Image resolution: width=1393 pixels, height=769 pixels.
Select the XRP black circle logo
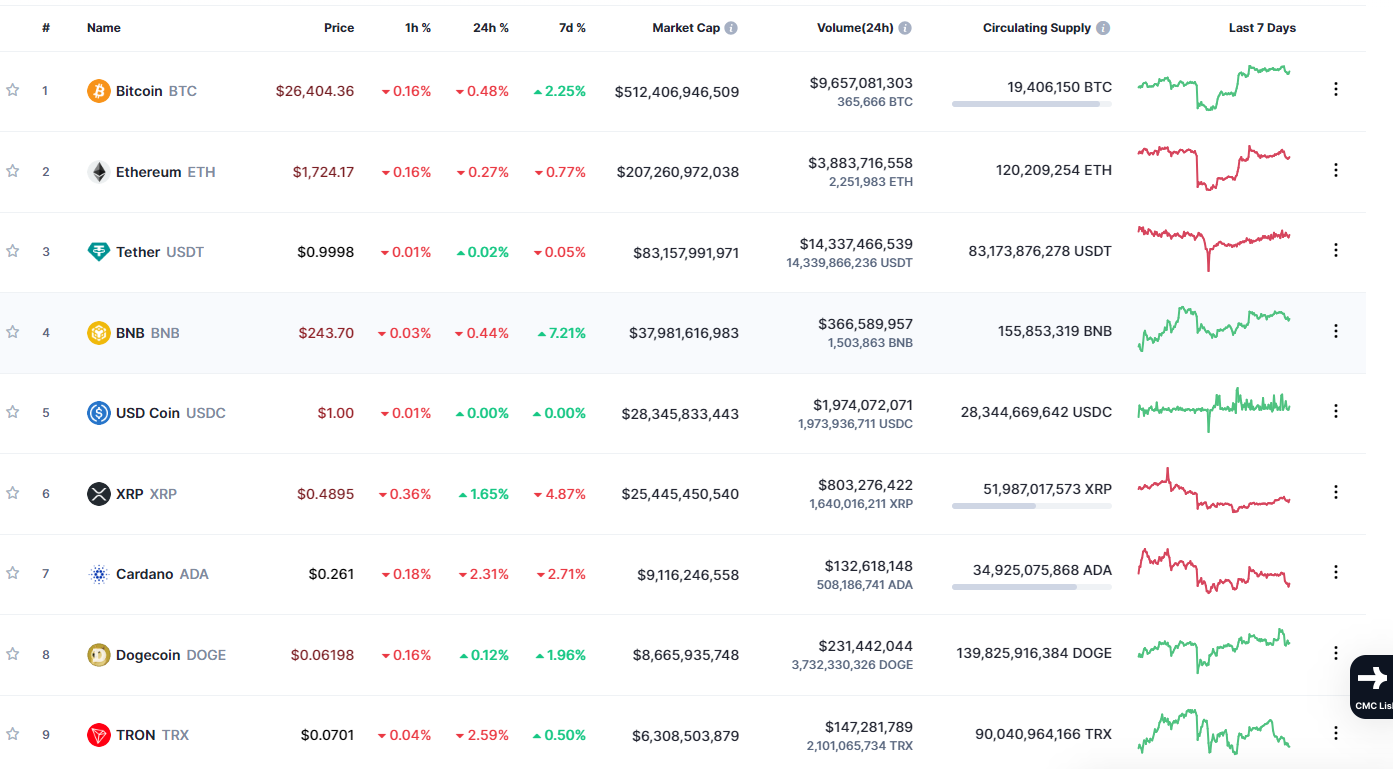click(97, 493)
